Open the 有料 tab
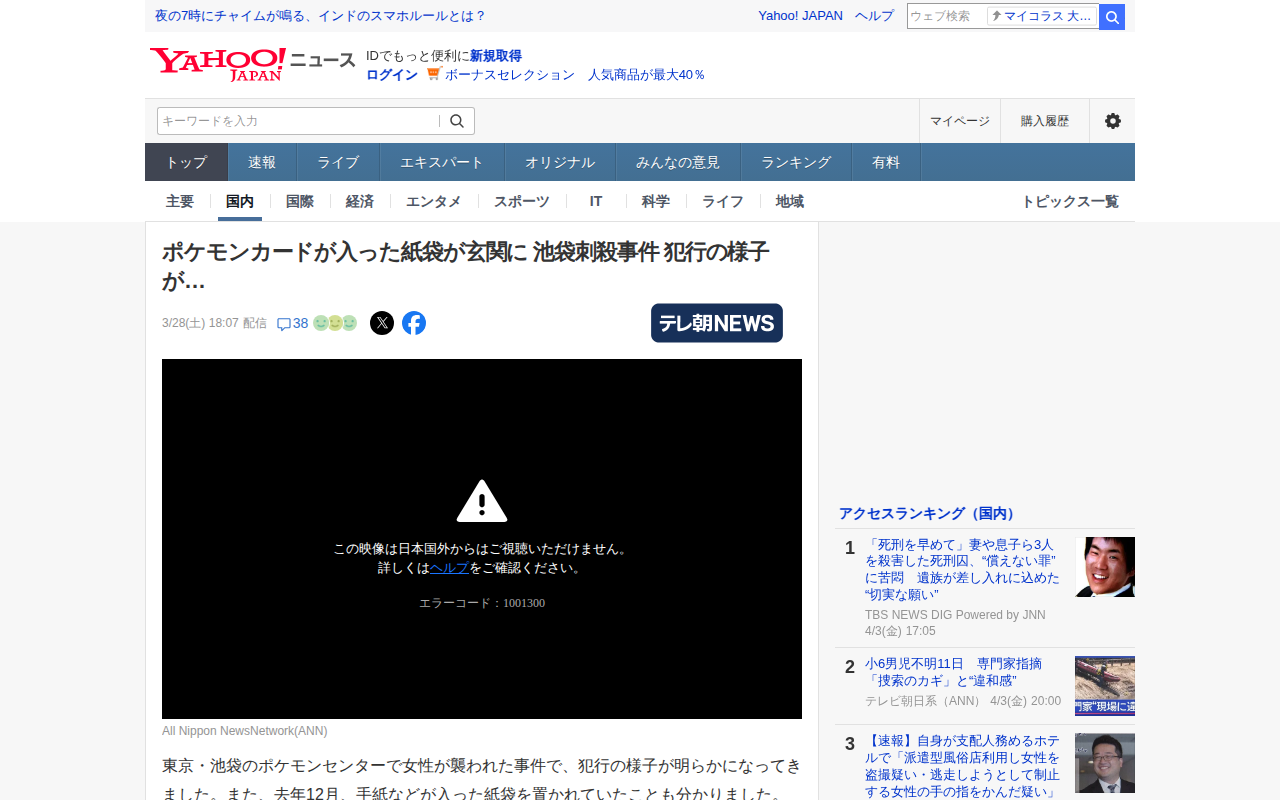This screenshot has height=800, width=1280. point(886,162)
